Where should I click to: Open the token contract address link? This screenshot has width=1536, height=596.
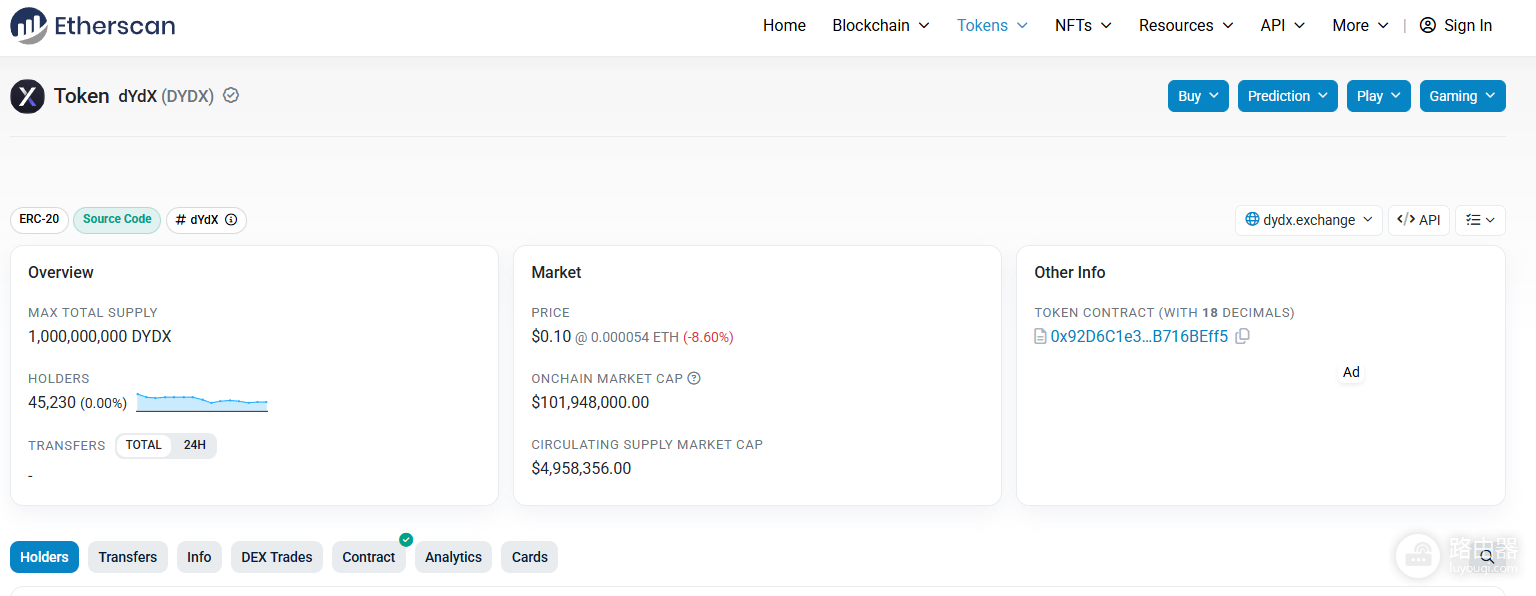[1139, 337]
